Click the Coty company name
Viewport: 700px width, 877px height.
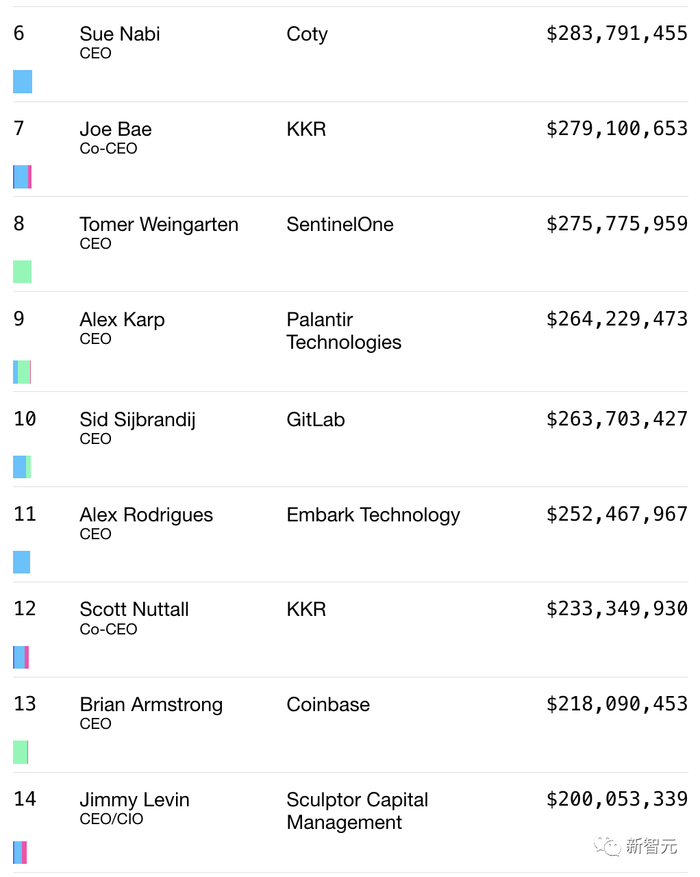click(x=307, y=34)
